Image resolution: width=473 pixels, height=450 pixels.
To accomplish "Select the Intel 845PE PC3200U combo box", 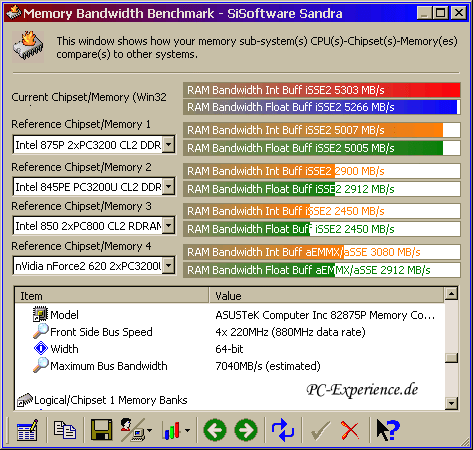I will pos(94,186).
